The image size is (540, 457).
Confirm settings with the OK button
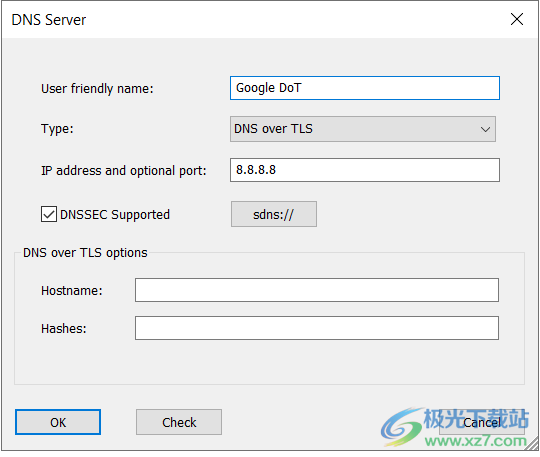(58, 422)
